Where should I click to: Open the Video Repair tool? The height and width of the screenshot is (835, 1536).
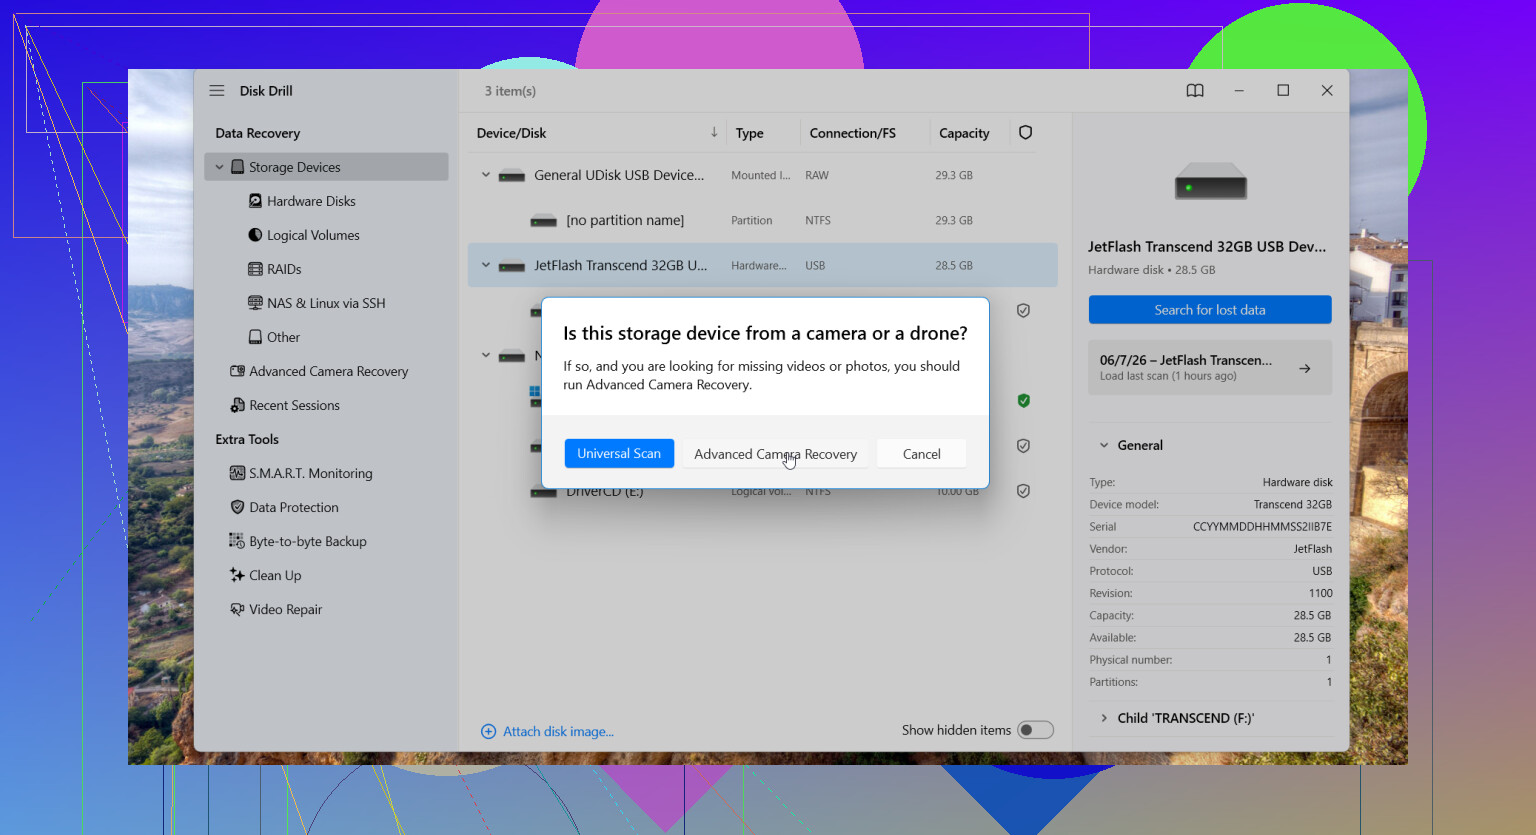(285, 609)
